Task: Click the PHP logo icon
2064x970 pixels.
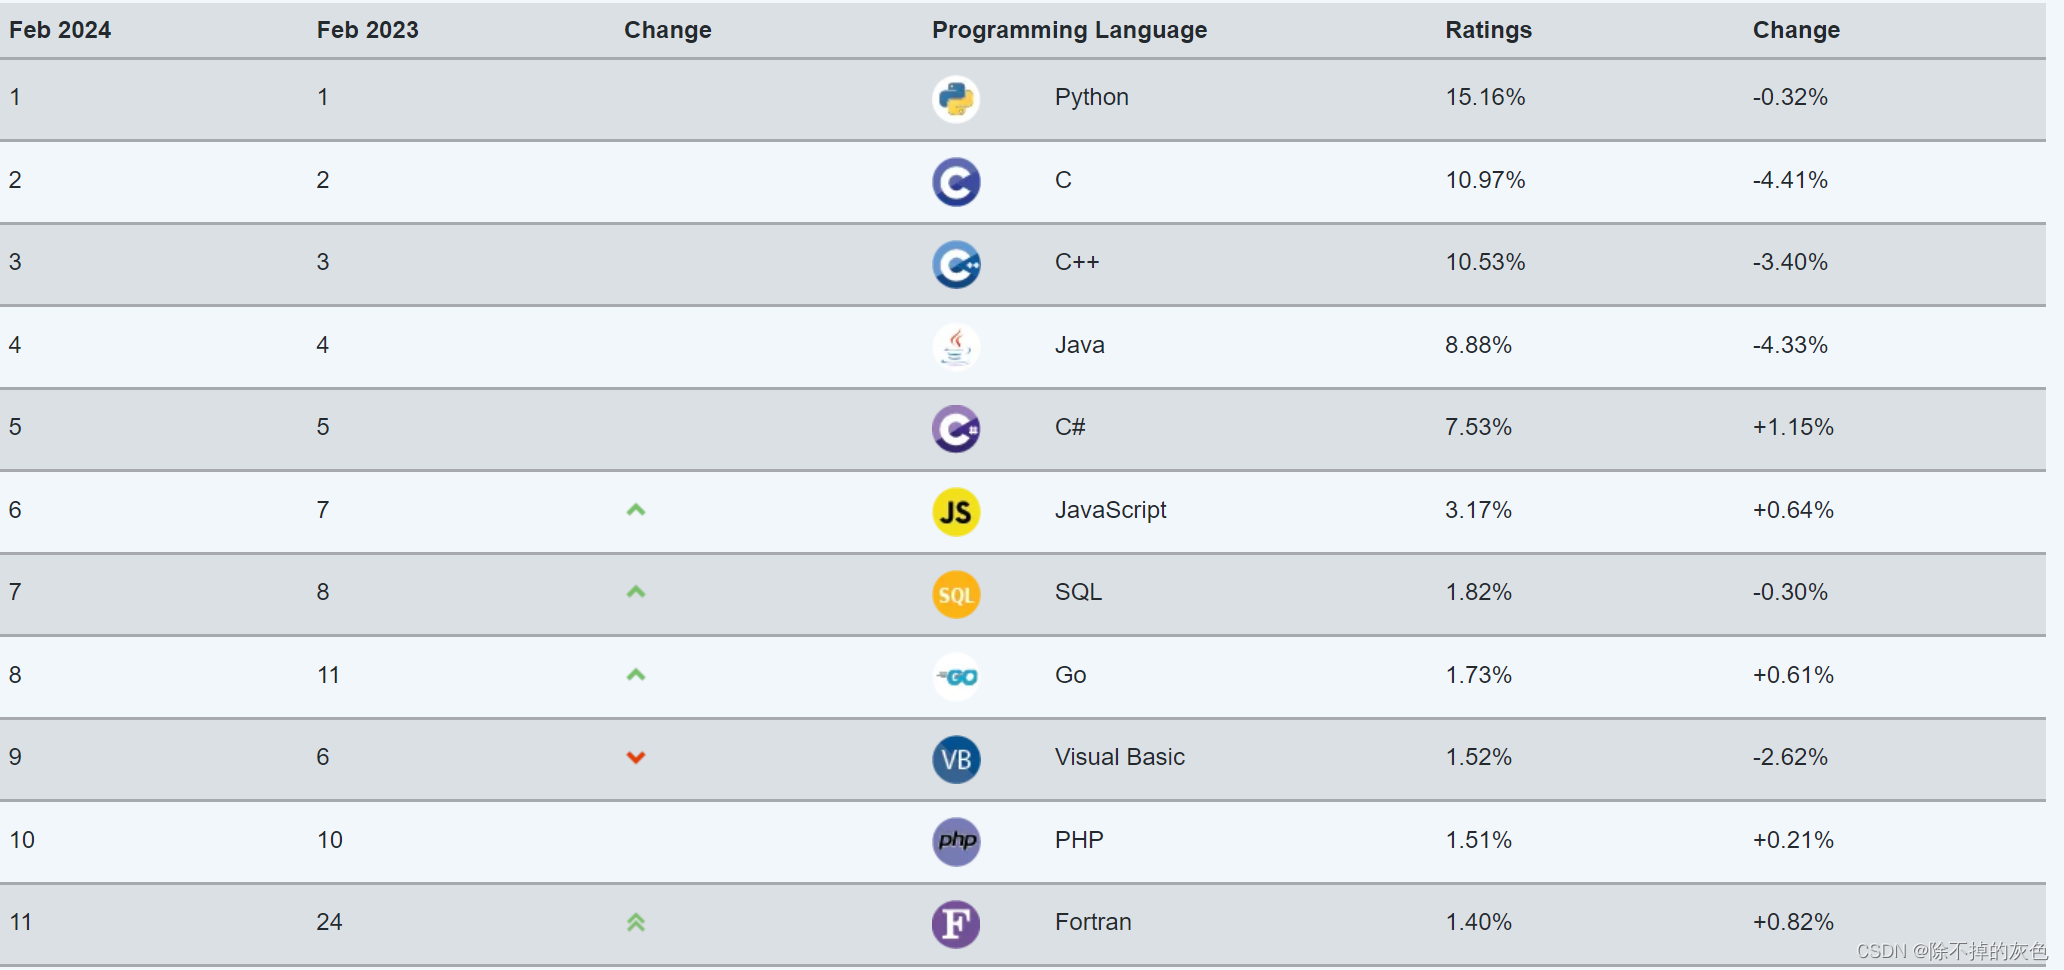Action: [x=956, y=841]
